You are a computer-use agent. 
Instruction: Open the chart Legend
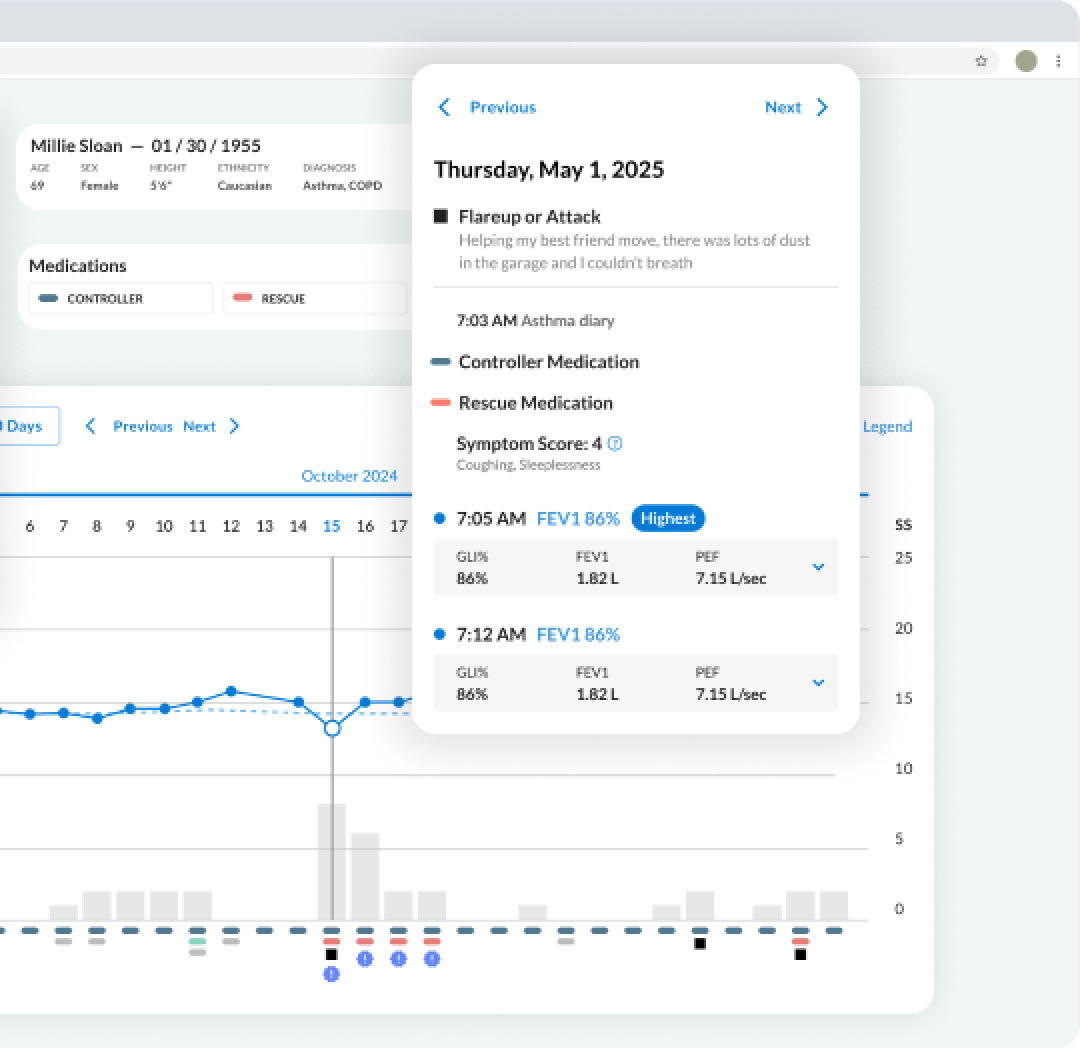click(887, 426)
